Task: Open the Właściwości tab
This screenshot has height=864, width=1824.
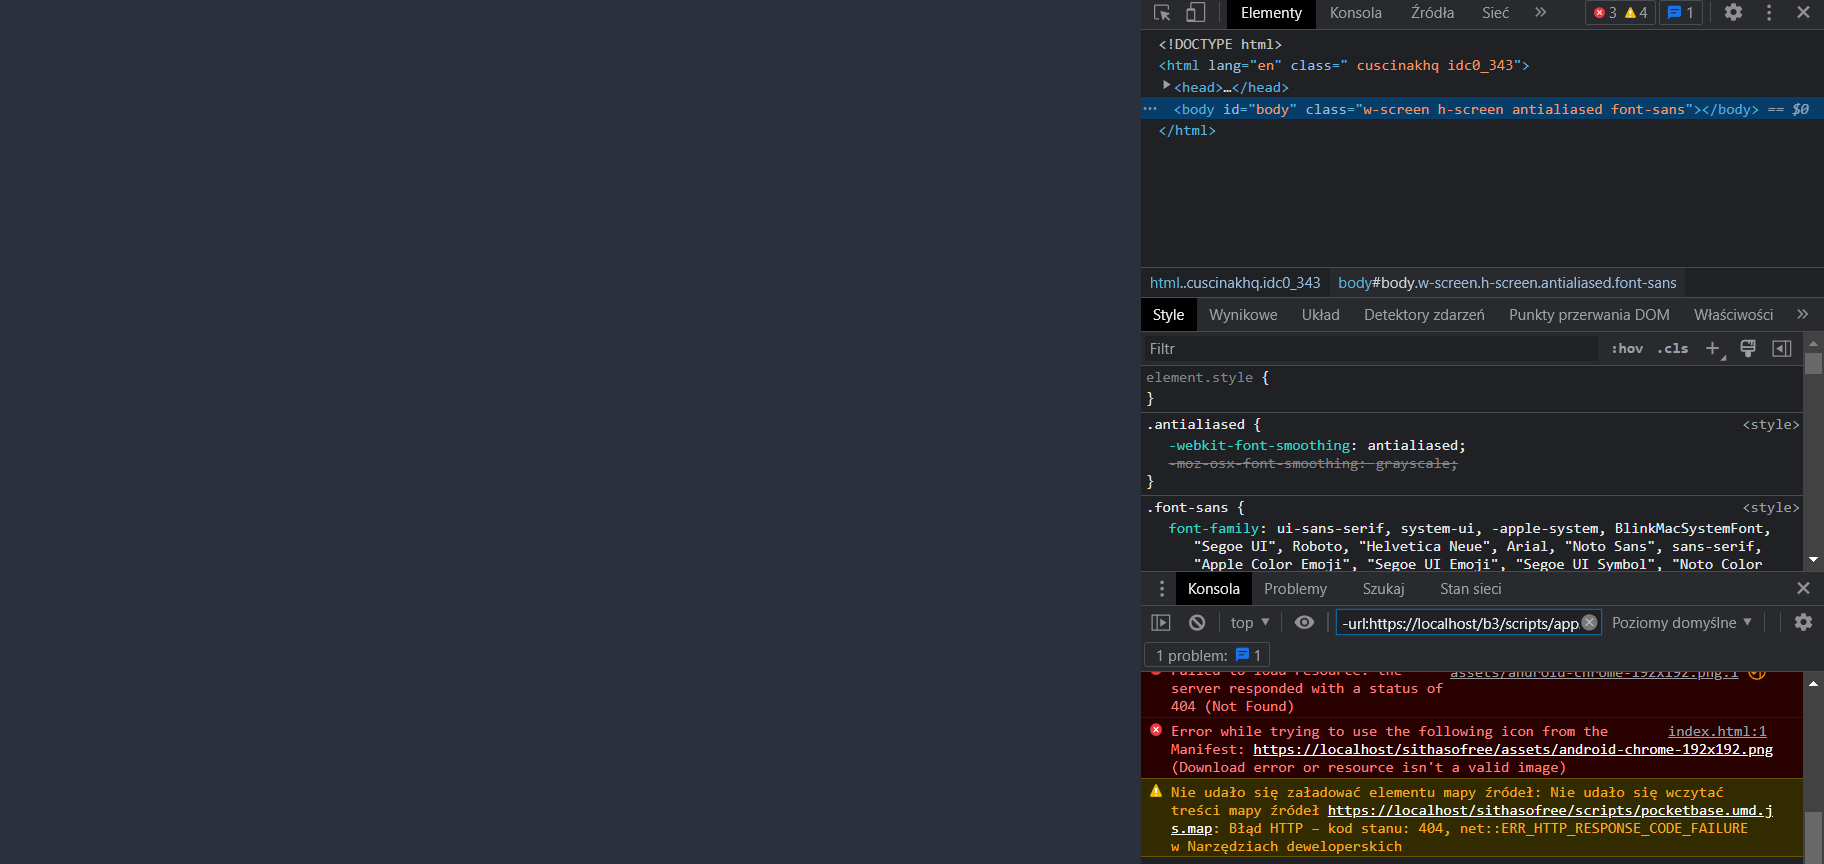Action: pos(1733,315)
